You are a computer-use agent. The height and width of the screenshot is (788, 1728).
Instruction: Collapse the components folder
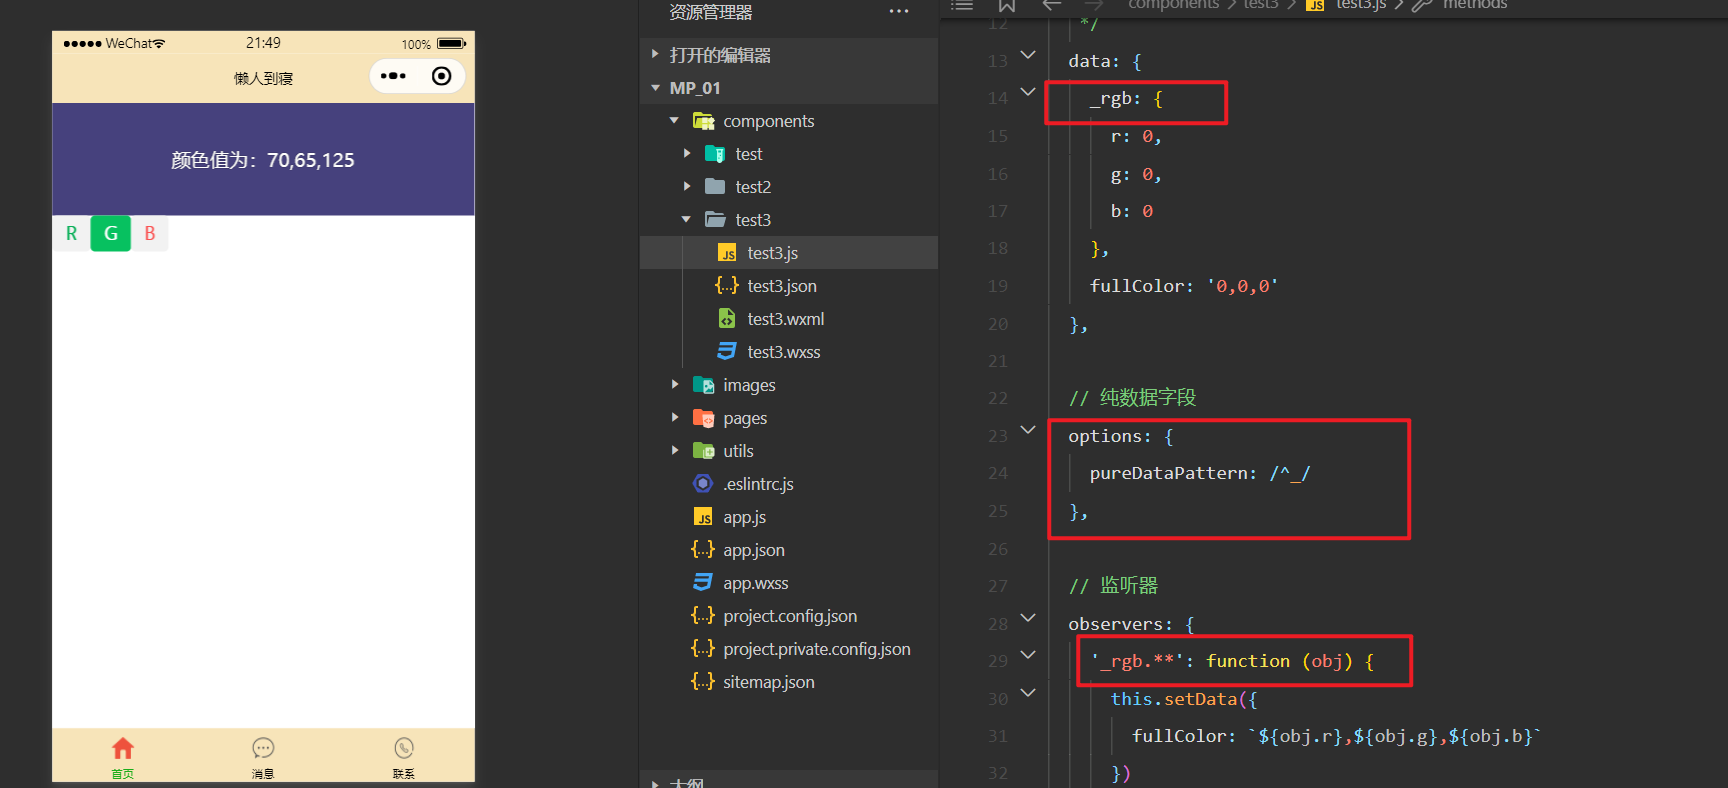point(674,121)
